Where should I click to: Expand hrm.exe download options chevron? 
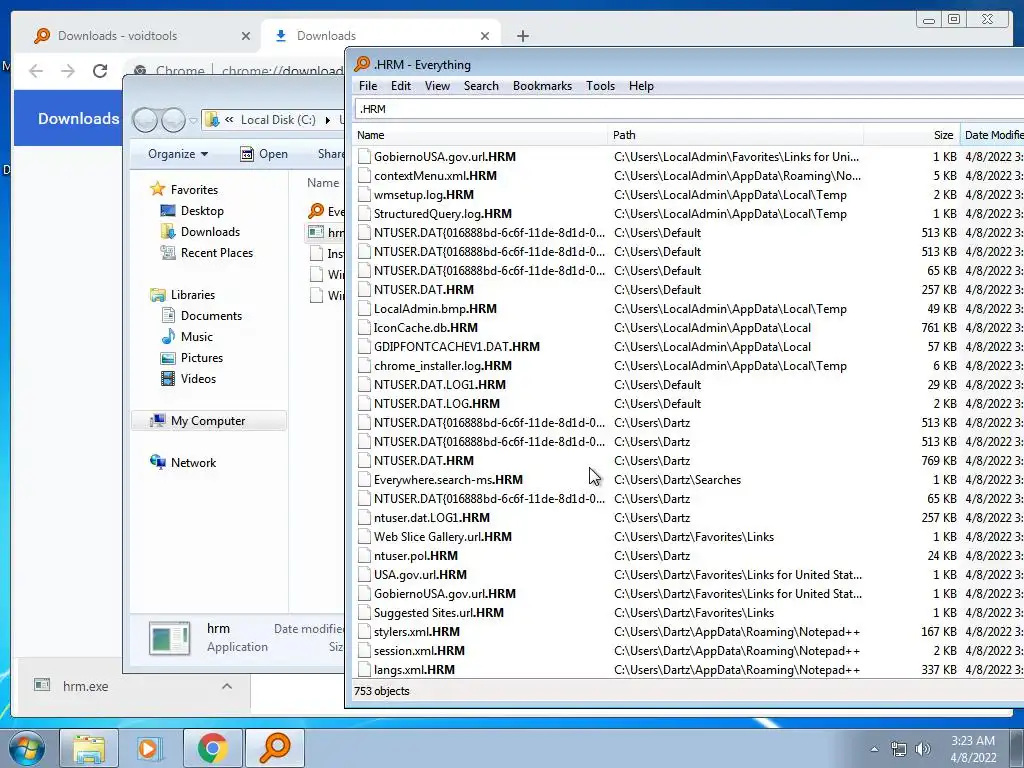click(x=227, y=686)
